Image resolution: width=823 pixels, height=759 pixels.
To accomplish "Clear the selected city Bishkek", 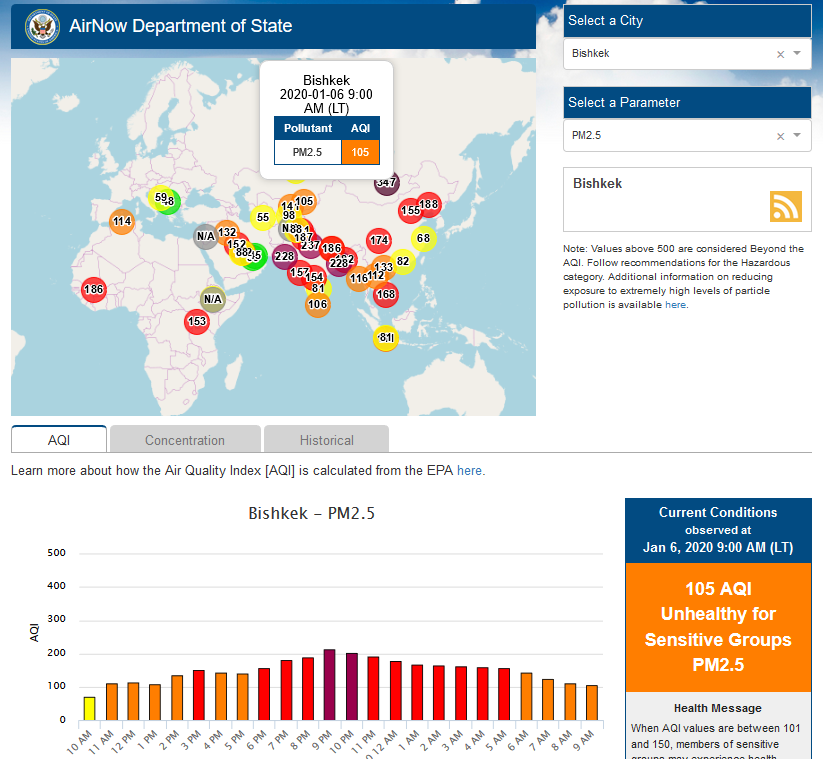I will (x=780, y=54).
